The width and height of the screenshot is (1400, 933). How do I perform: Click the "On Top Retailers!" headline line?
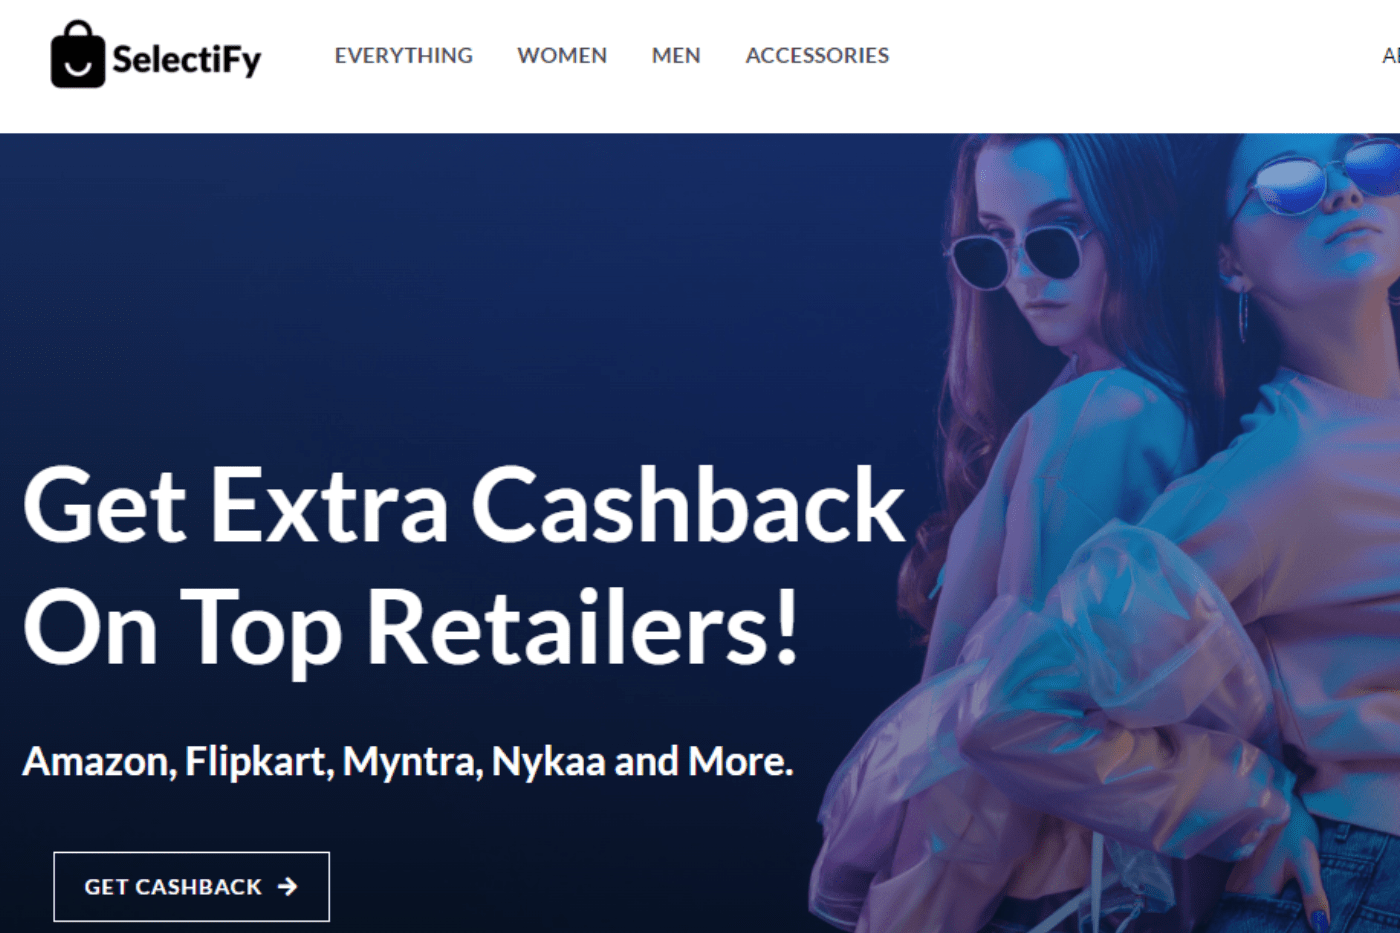[x=411, y=628]
